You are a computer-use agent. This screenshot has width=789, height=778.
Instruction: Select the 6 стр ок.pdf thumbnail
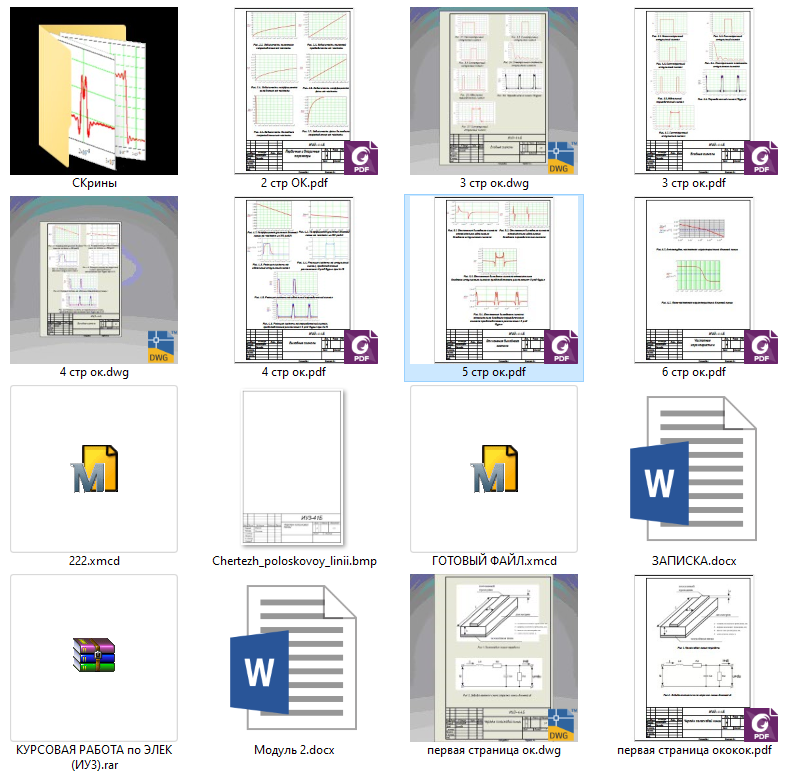(x=694, y=280)
